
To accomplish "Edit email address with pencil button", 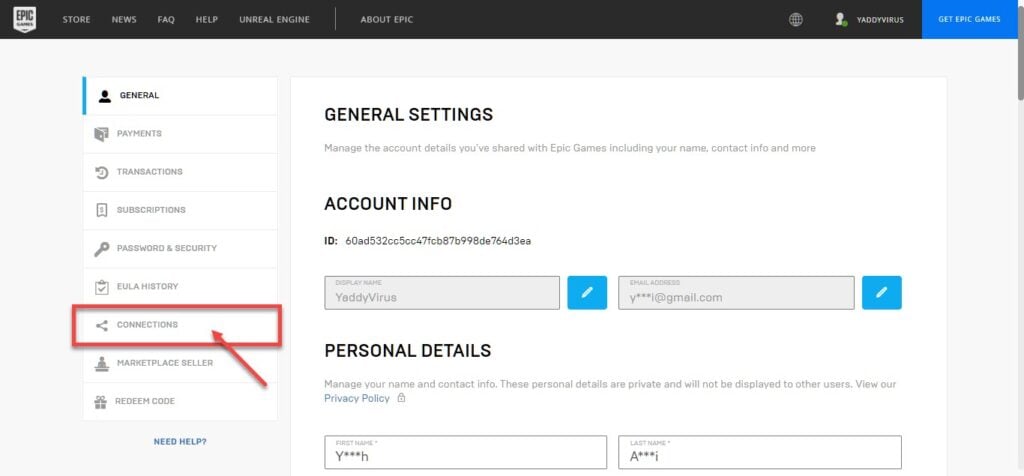I will [x=882, y=293].
